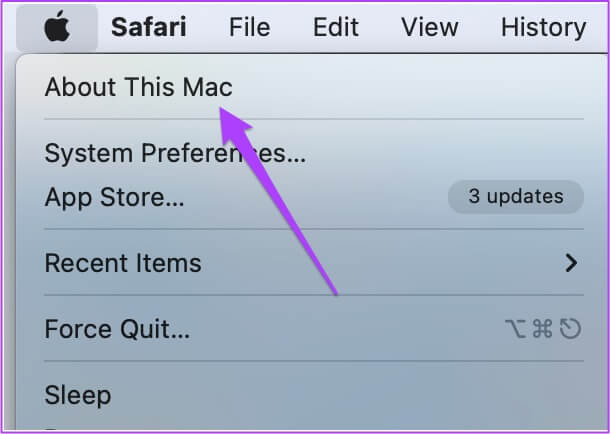
Task: Open the Apple logo menu
Action: pyautogui.click(x=56, y=27)
